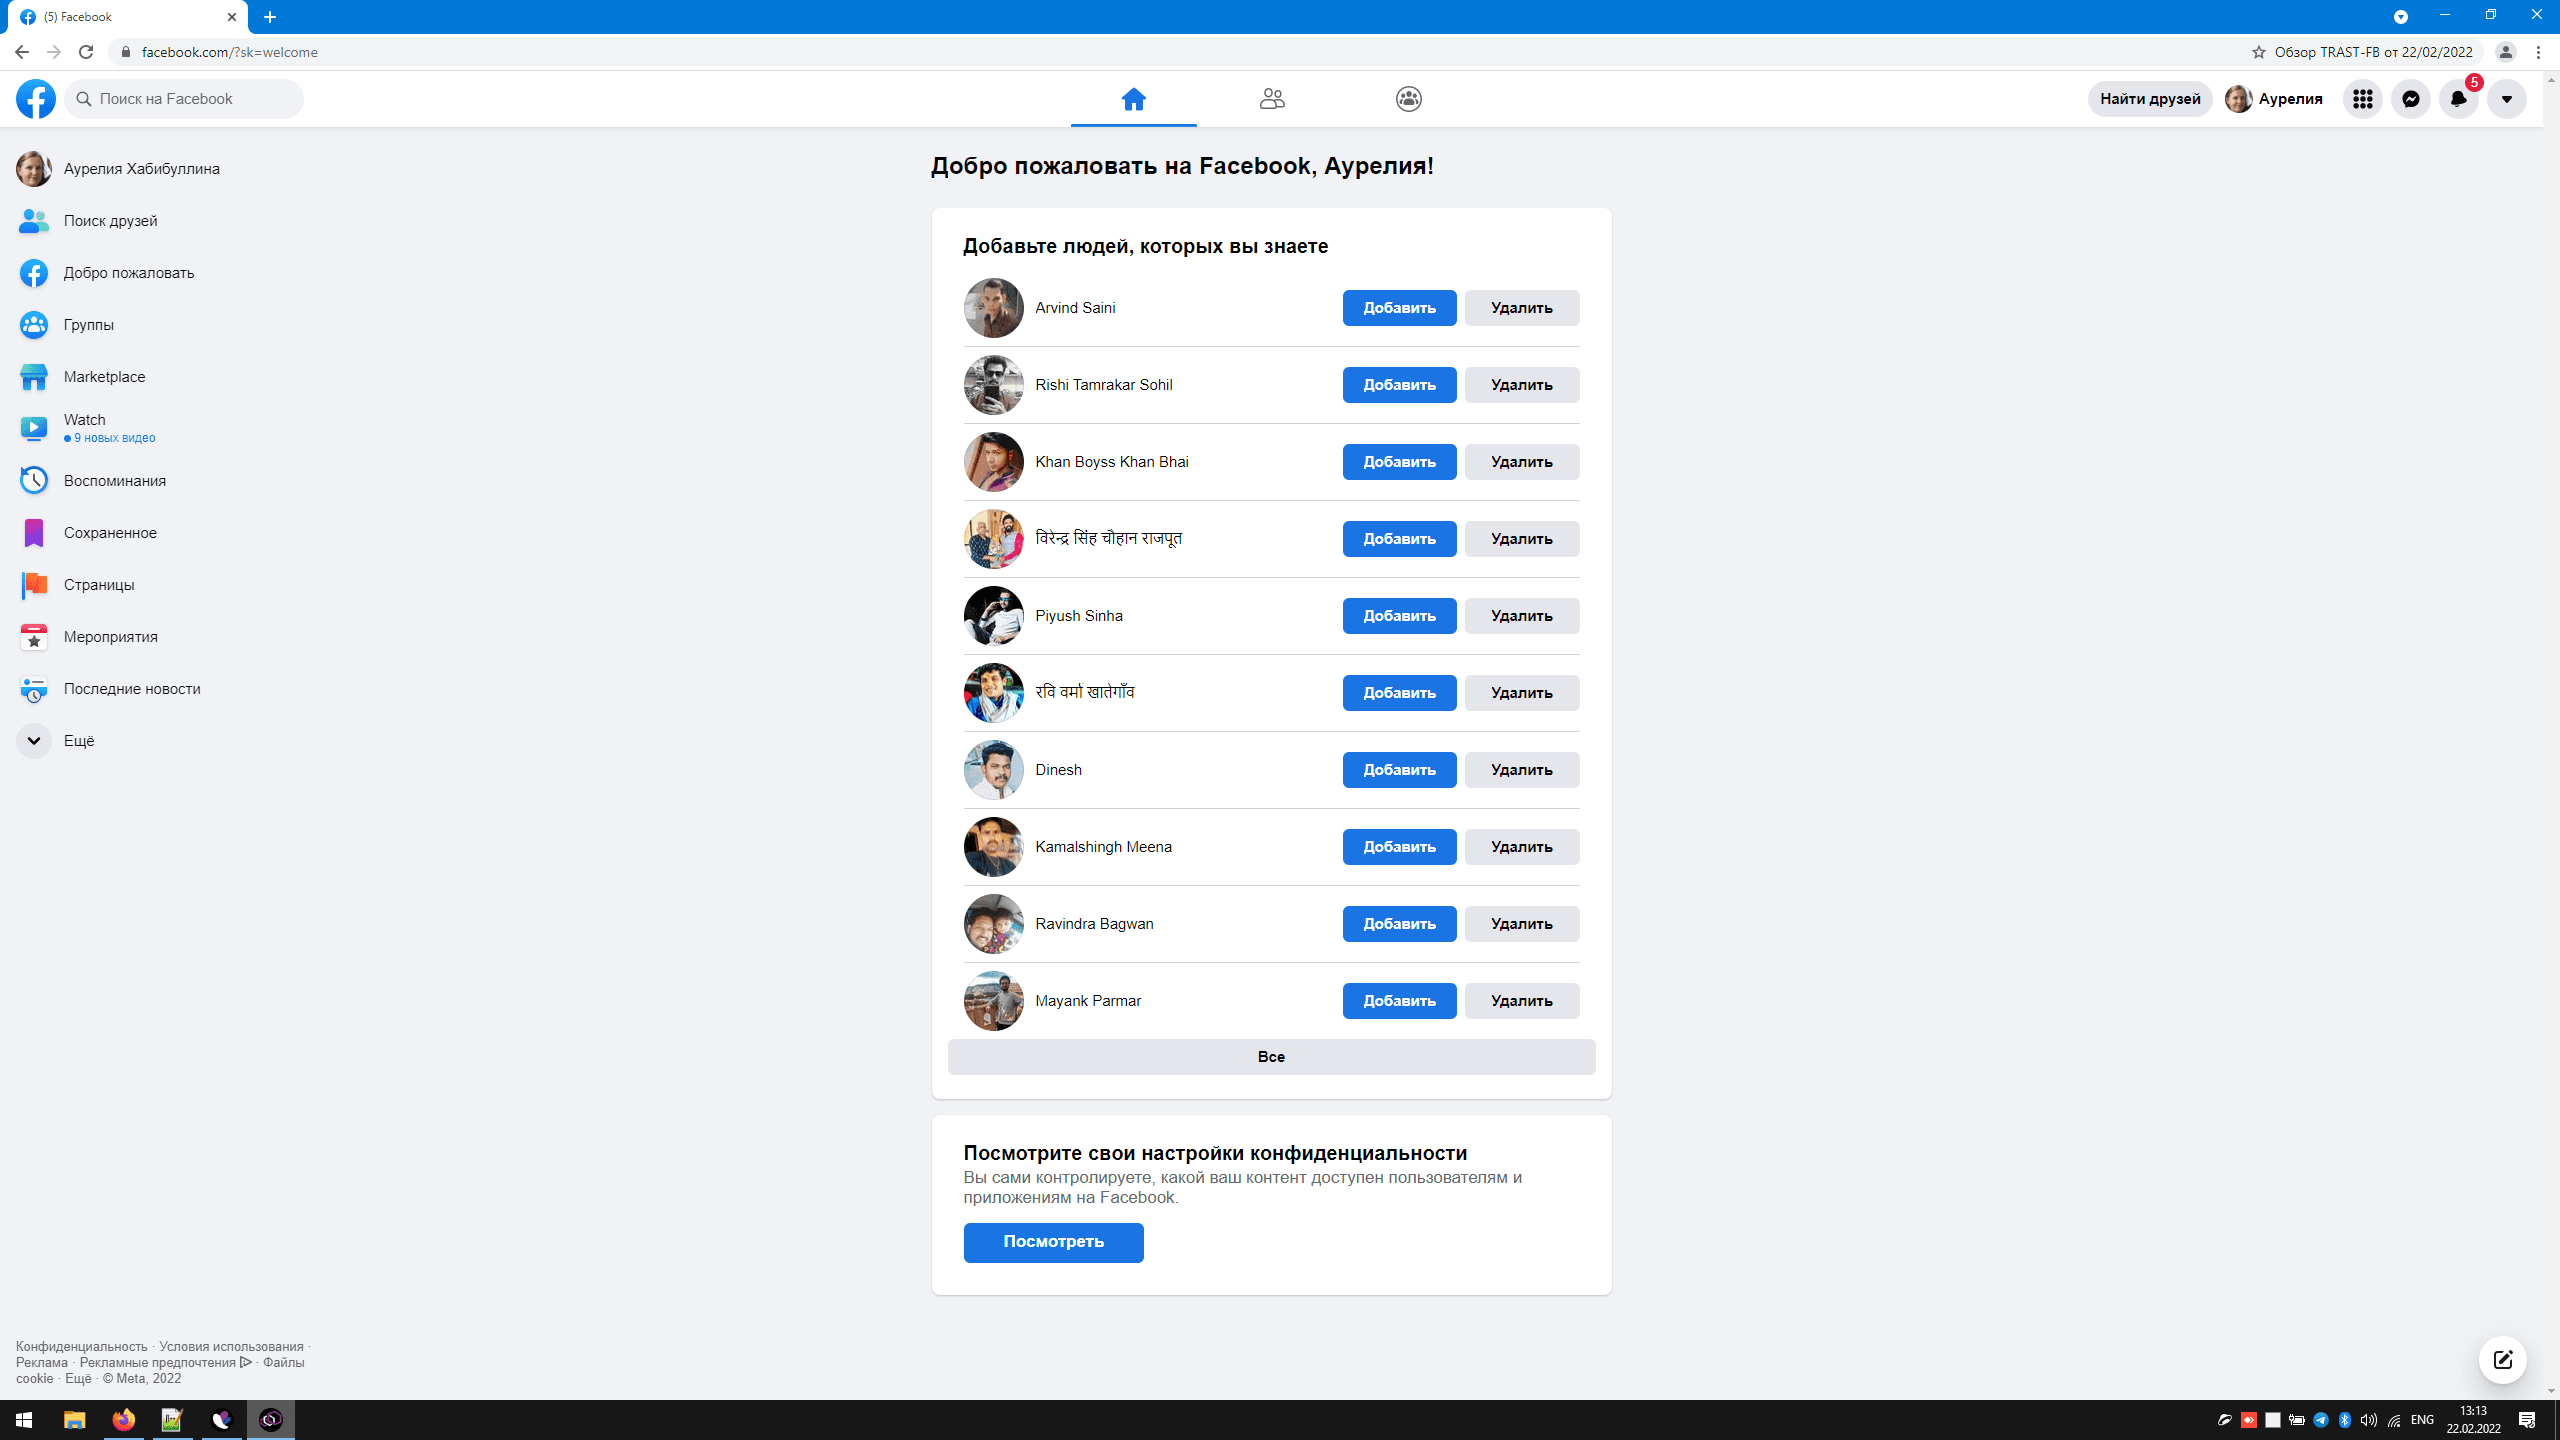This screenshot has height=1440, width=2560.
Task: Open Arvind Saini profile picture
Action: click(x=993, y=308)
